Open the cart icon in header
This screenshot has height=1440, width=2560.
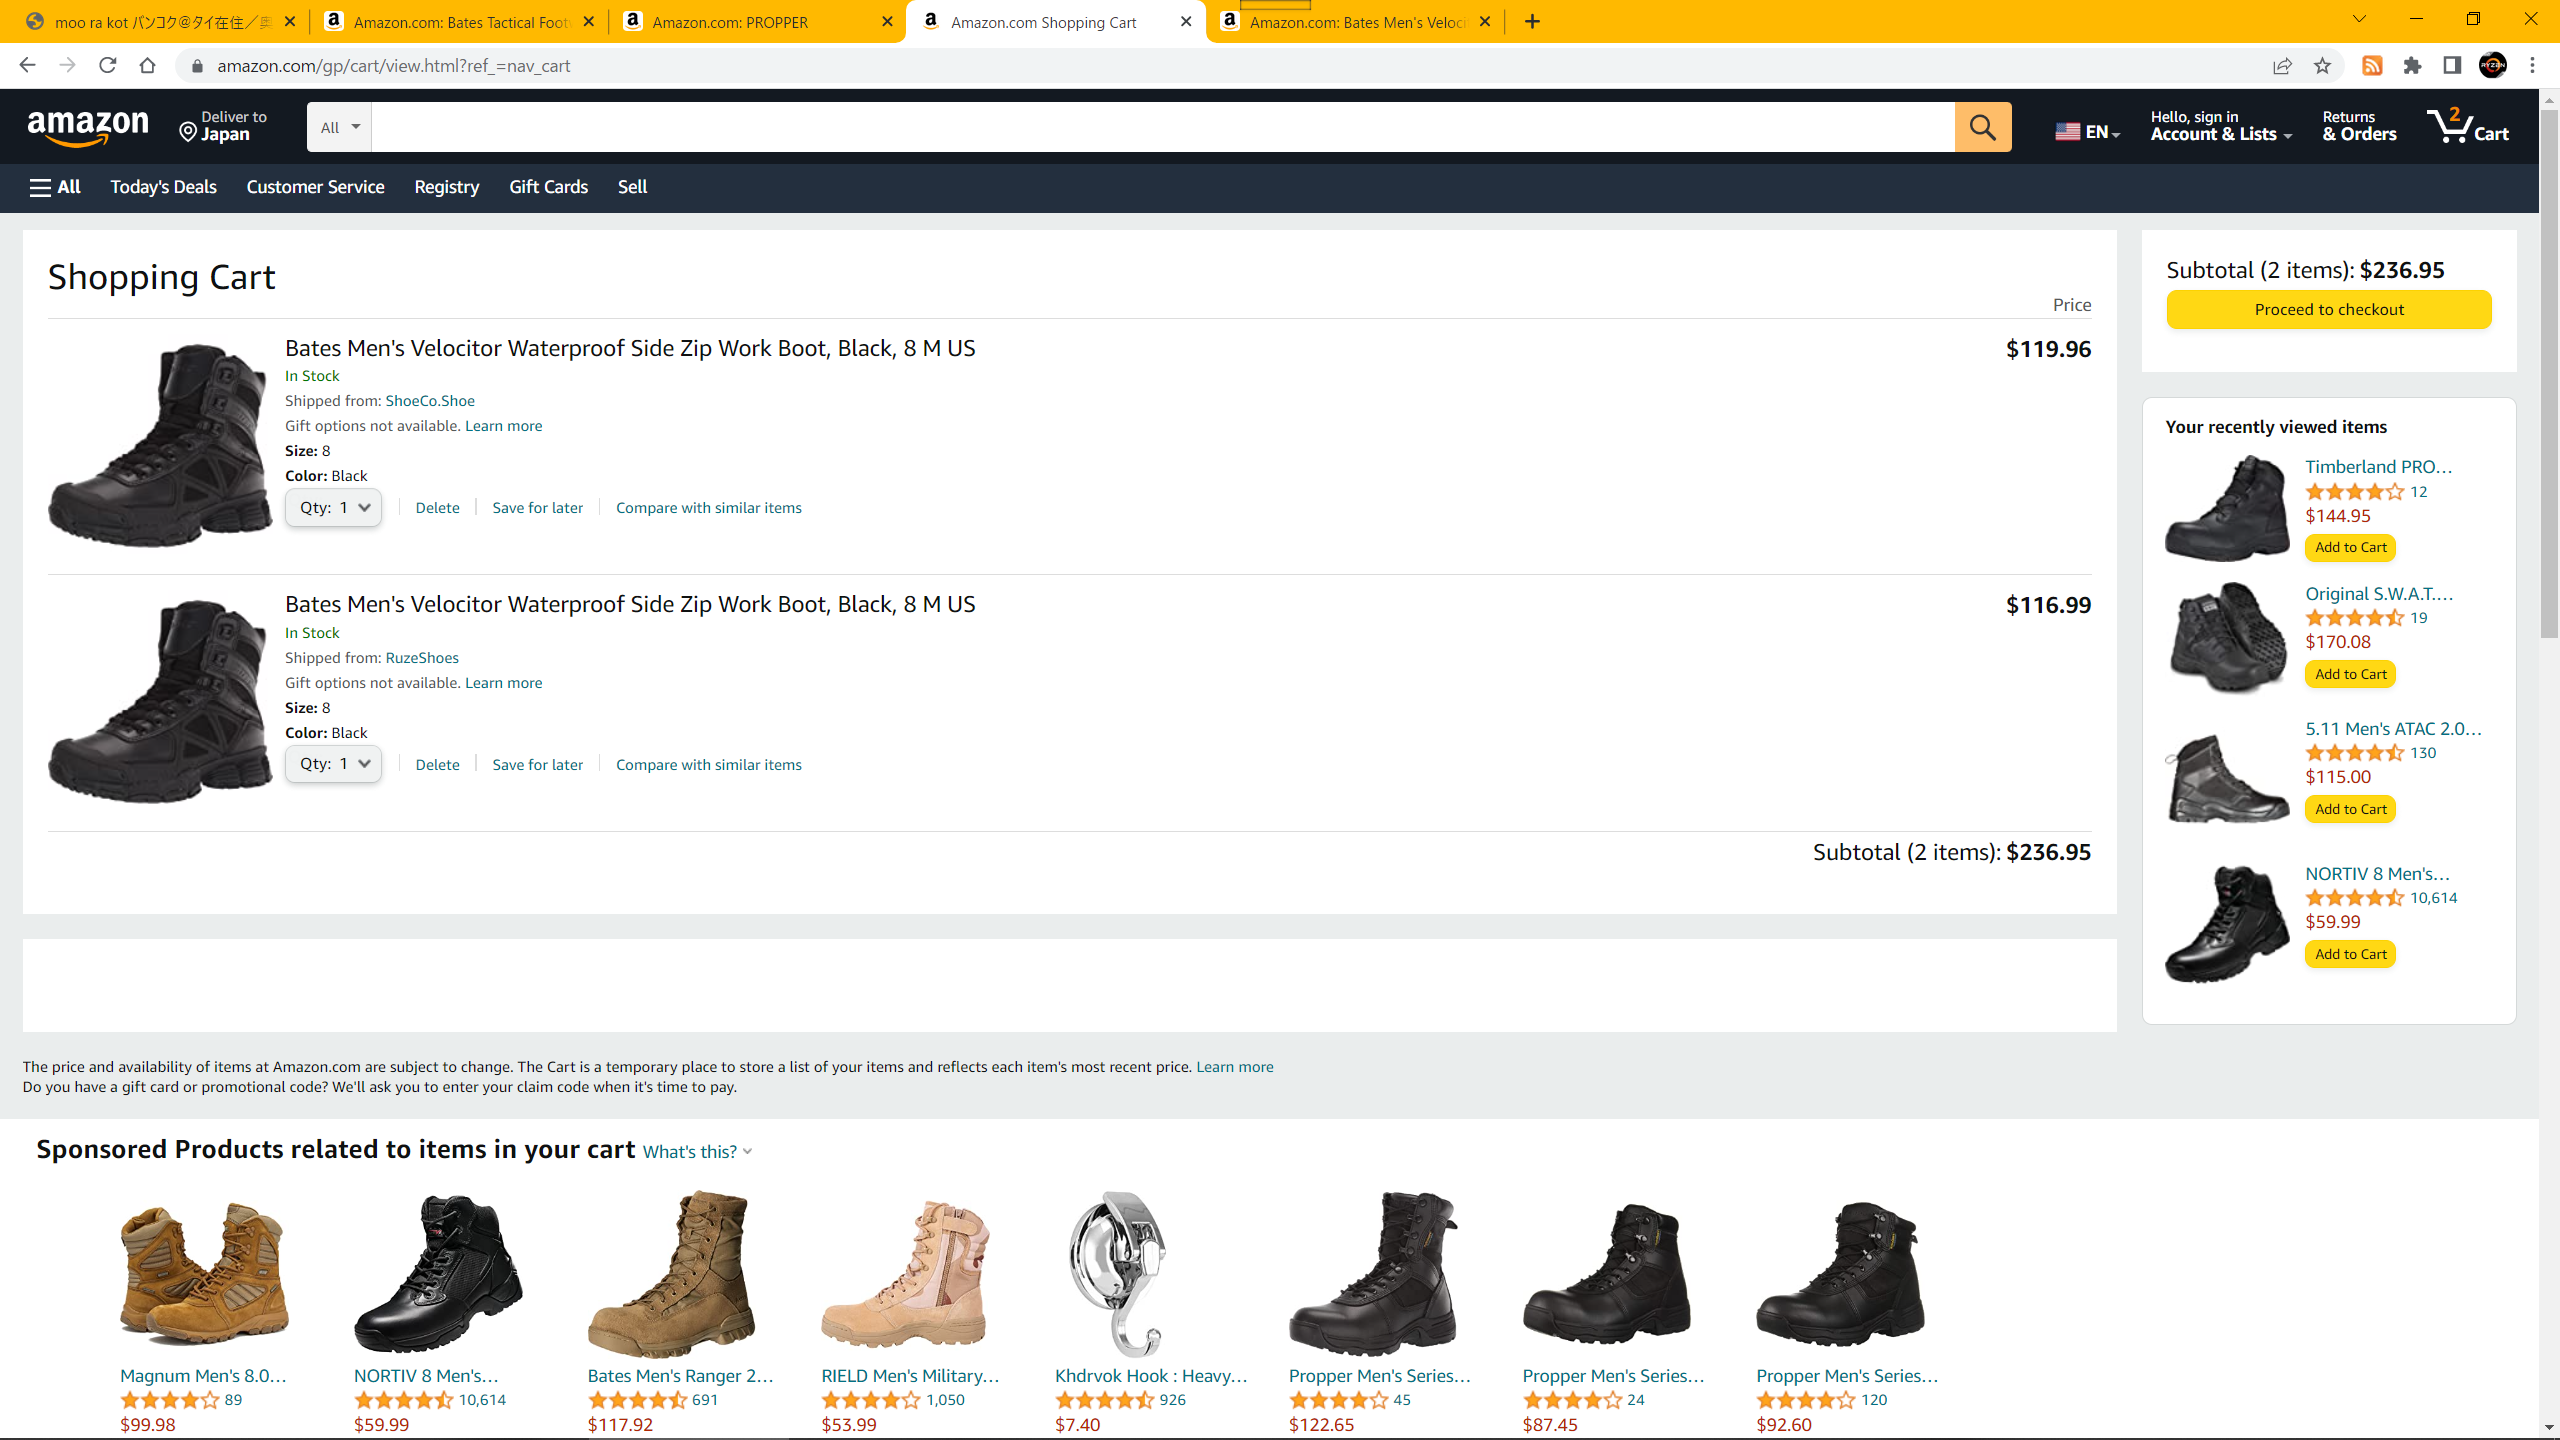click(2468, 127)
